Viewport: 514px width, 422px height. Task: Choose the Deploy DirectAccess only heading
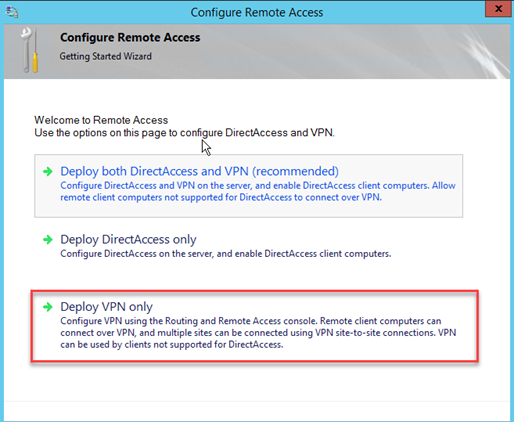(x=128, y=240)
